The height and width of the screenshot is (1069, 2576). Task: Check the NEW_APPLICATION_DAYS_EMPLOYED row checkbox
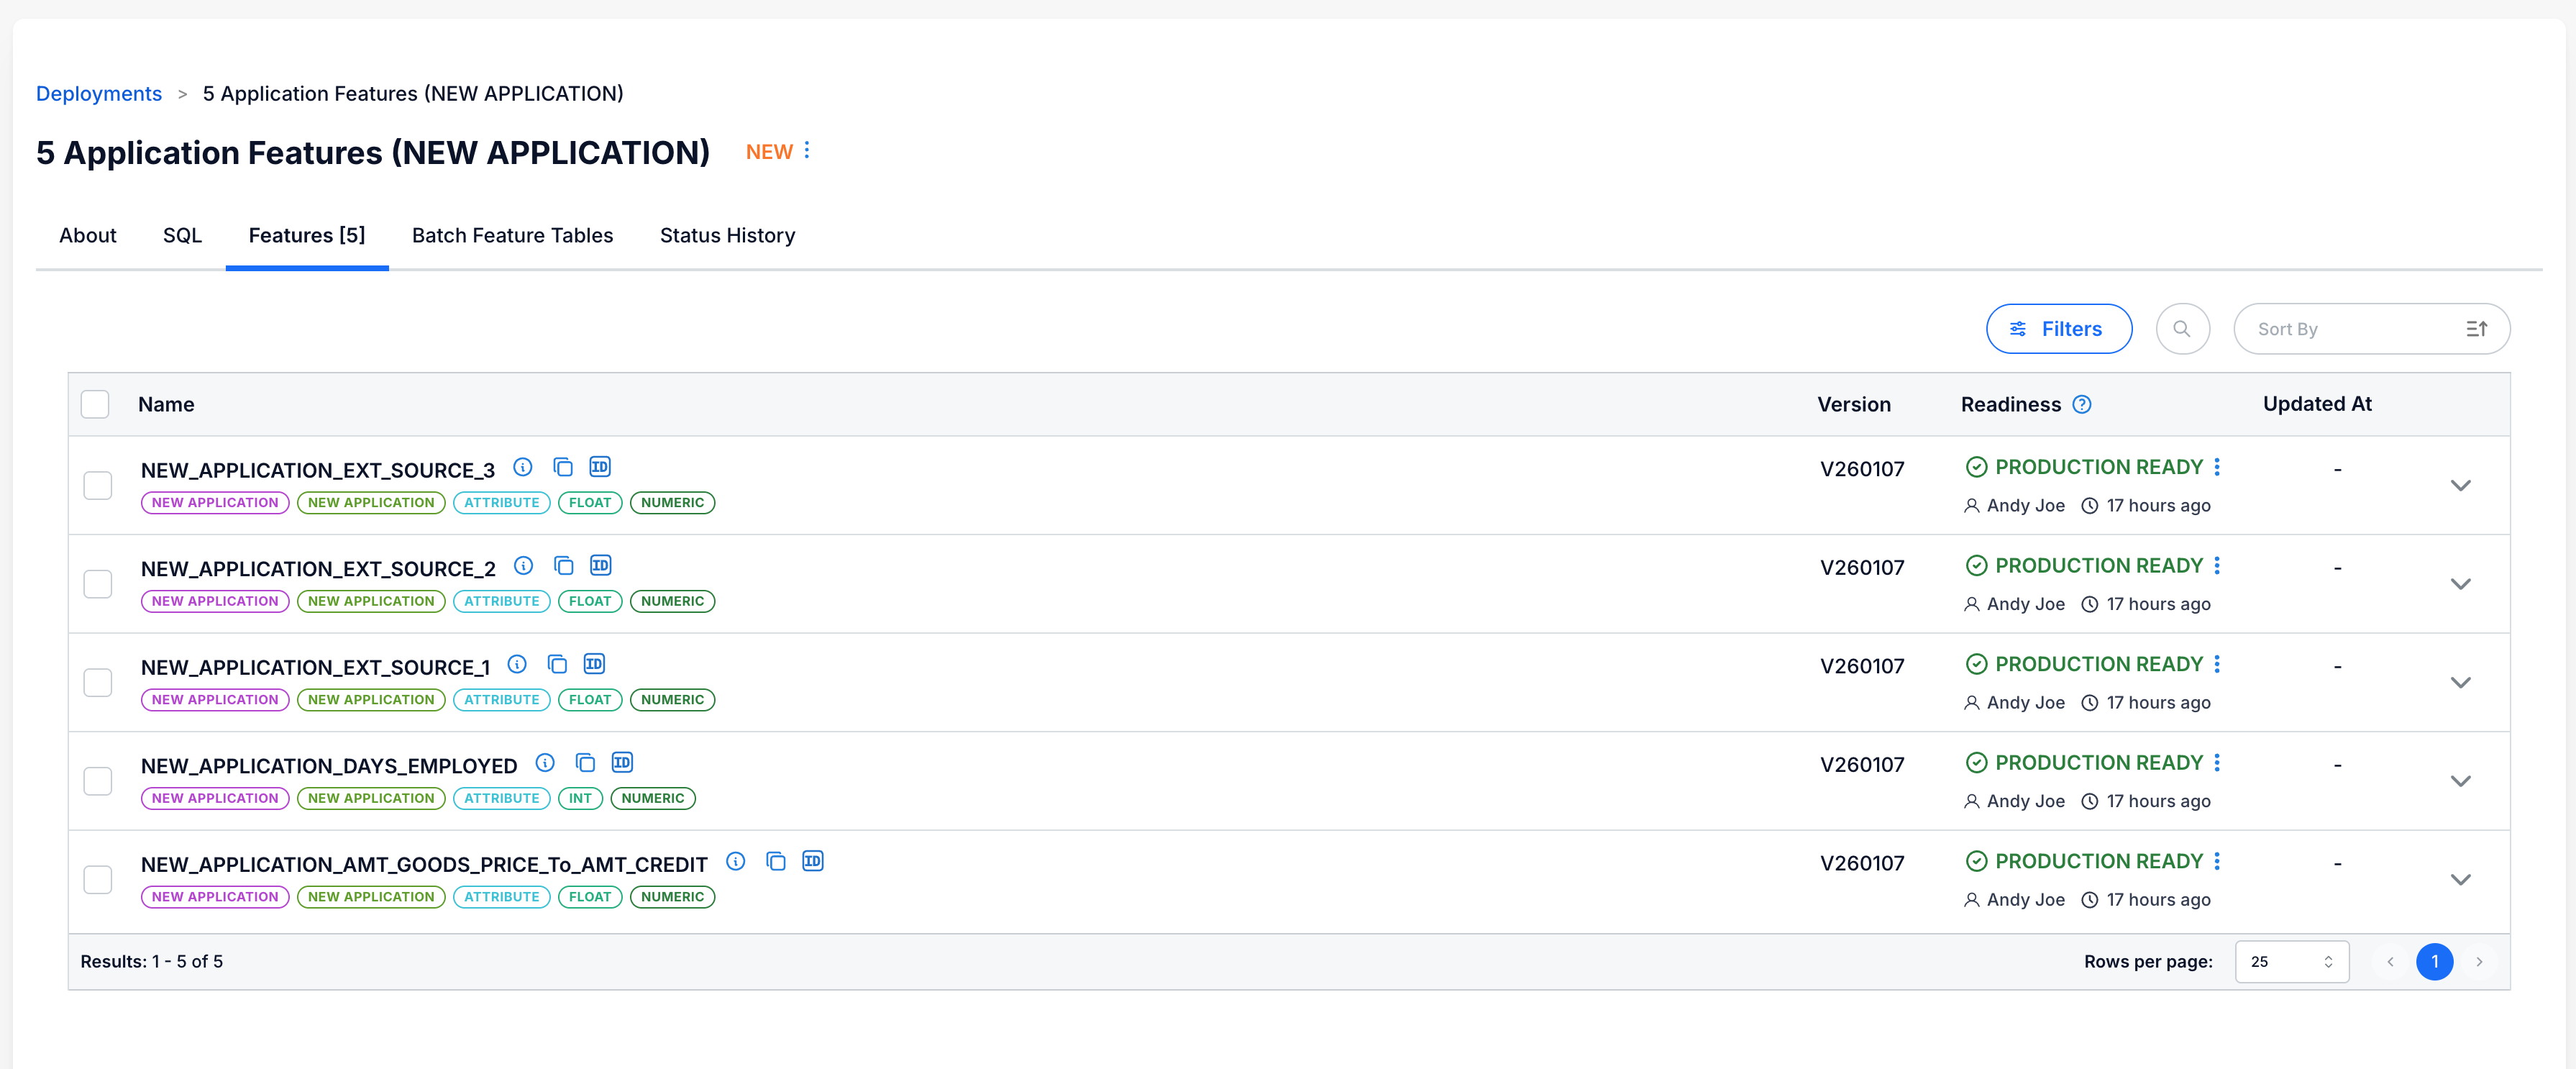(x=97, y=781)
